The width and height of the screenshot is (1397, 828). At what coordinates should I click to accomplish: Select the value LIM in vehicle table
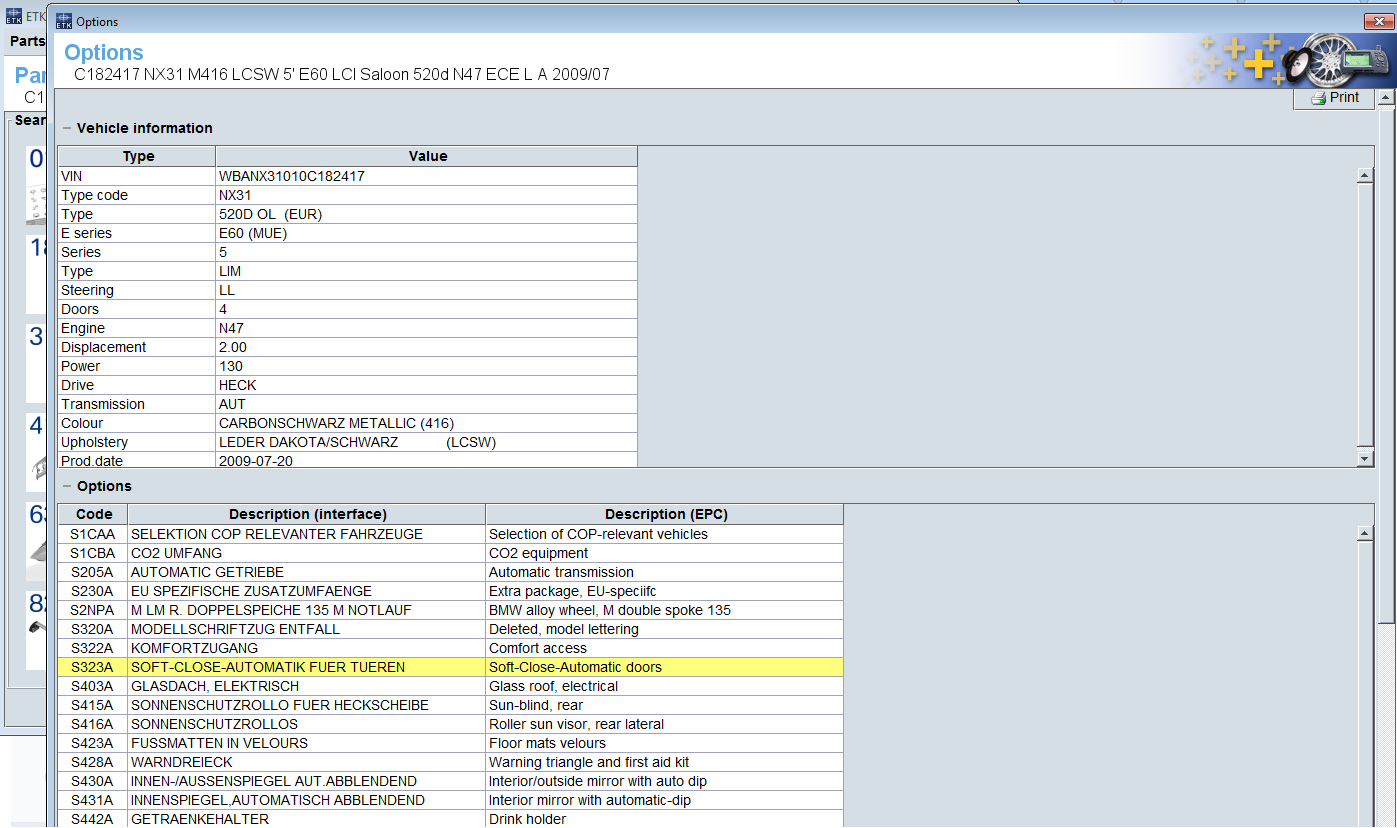point(230,271)
